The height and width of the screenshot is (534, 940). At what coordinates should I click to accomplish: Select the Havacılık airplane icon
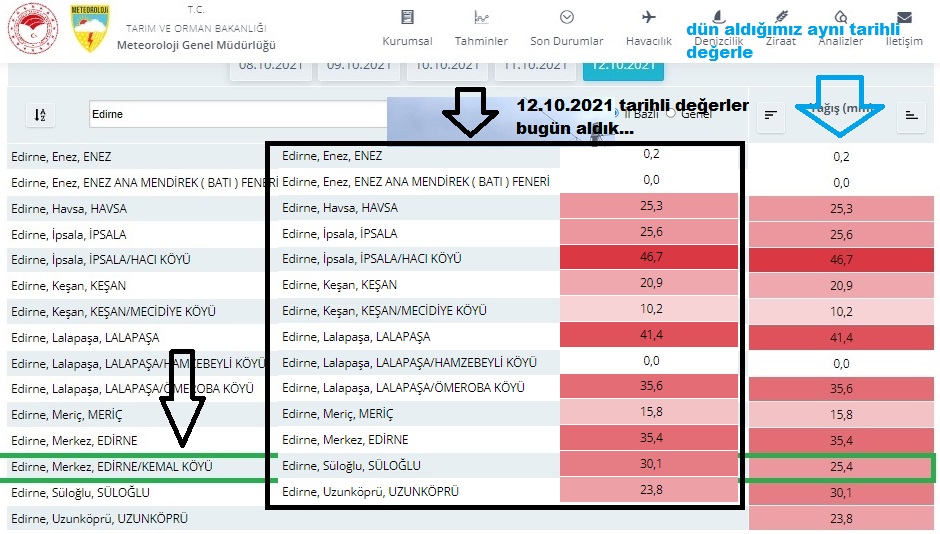648,17
